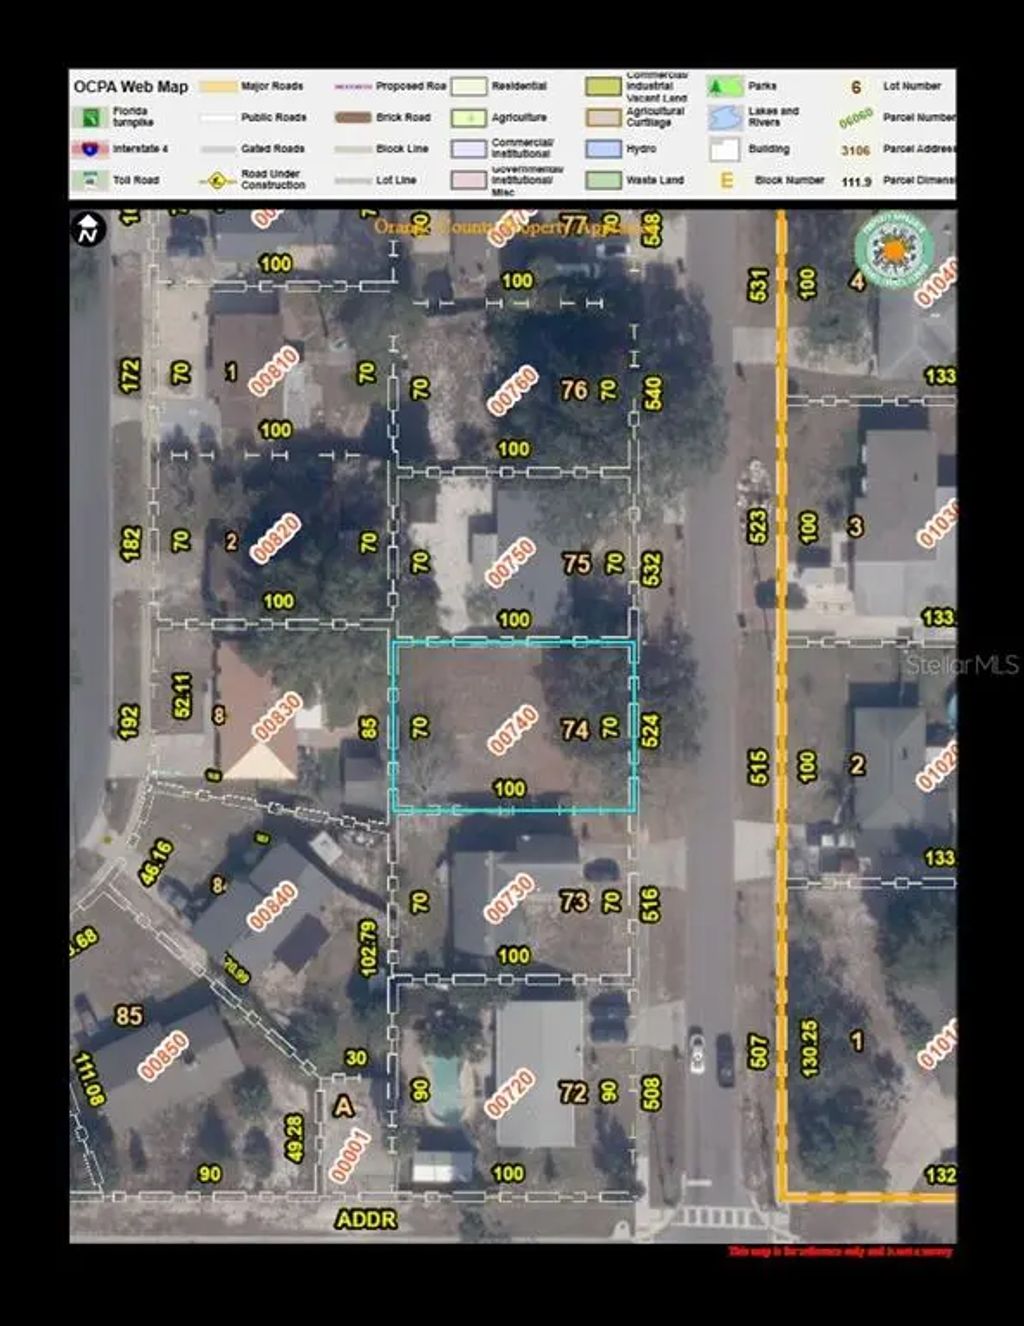The height and width of the screenshot is (1326, 1024).
Task: Click the Block Number 'E' legend symbol
Action: tap(727, 181)
